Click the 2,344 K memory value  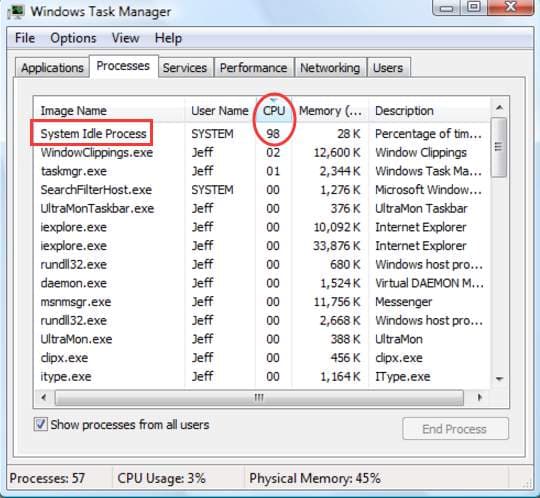click(340, 171)
